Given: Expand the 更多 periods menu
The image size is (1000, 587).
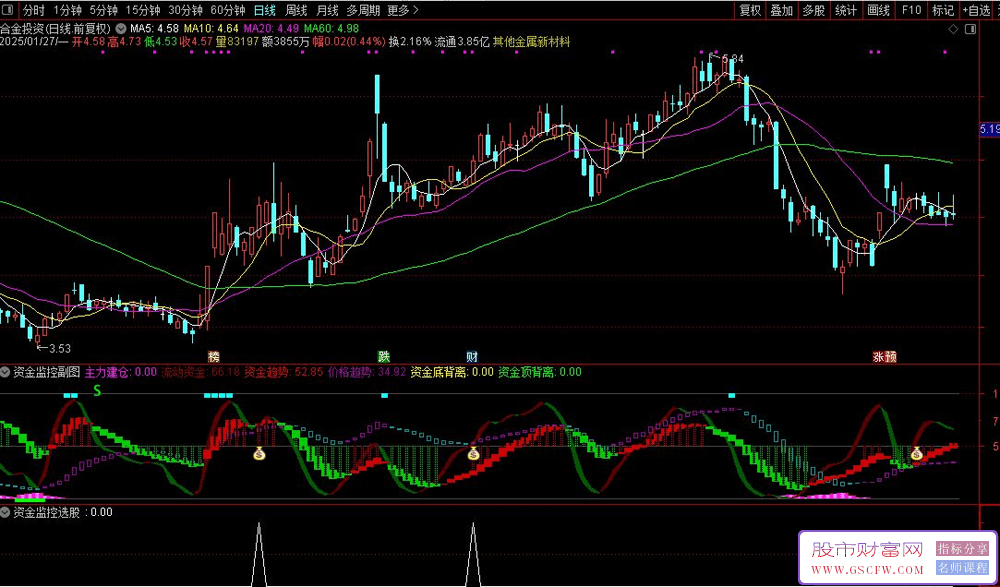Looking at the screenshot, I should (403, 10).
